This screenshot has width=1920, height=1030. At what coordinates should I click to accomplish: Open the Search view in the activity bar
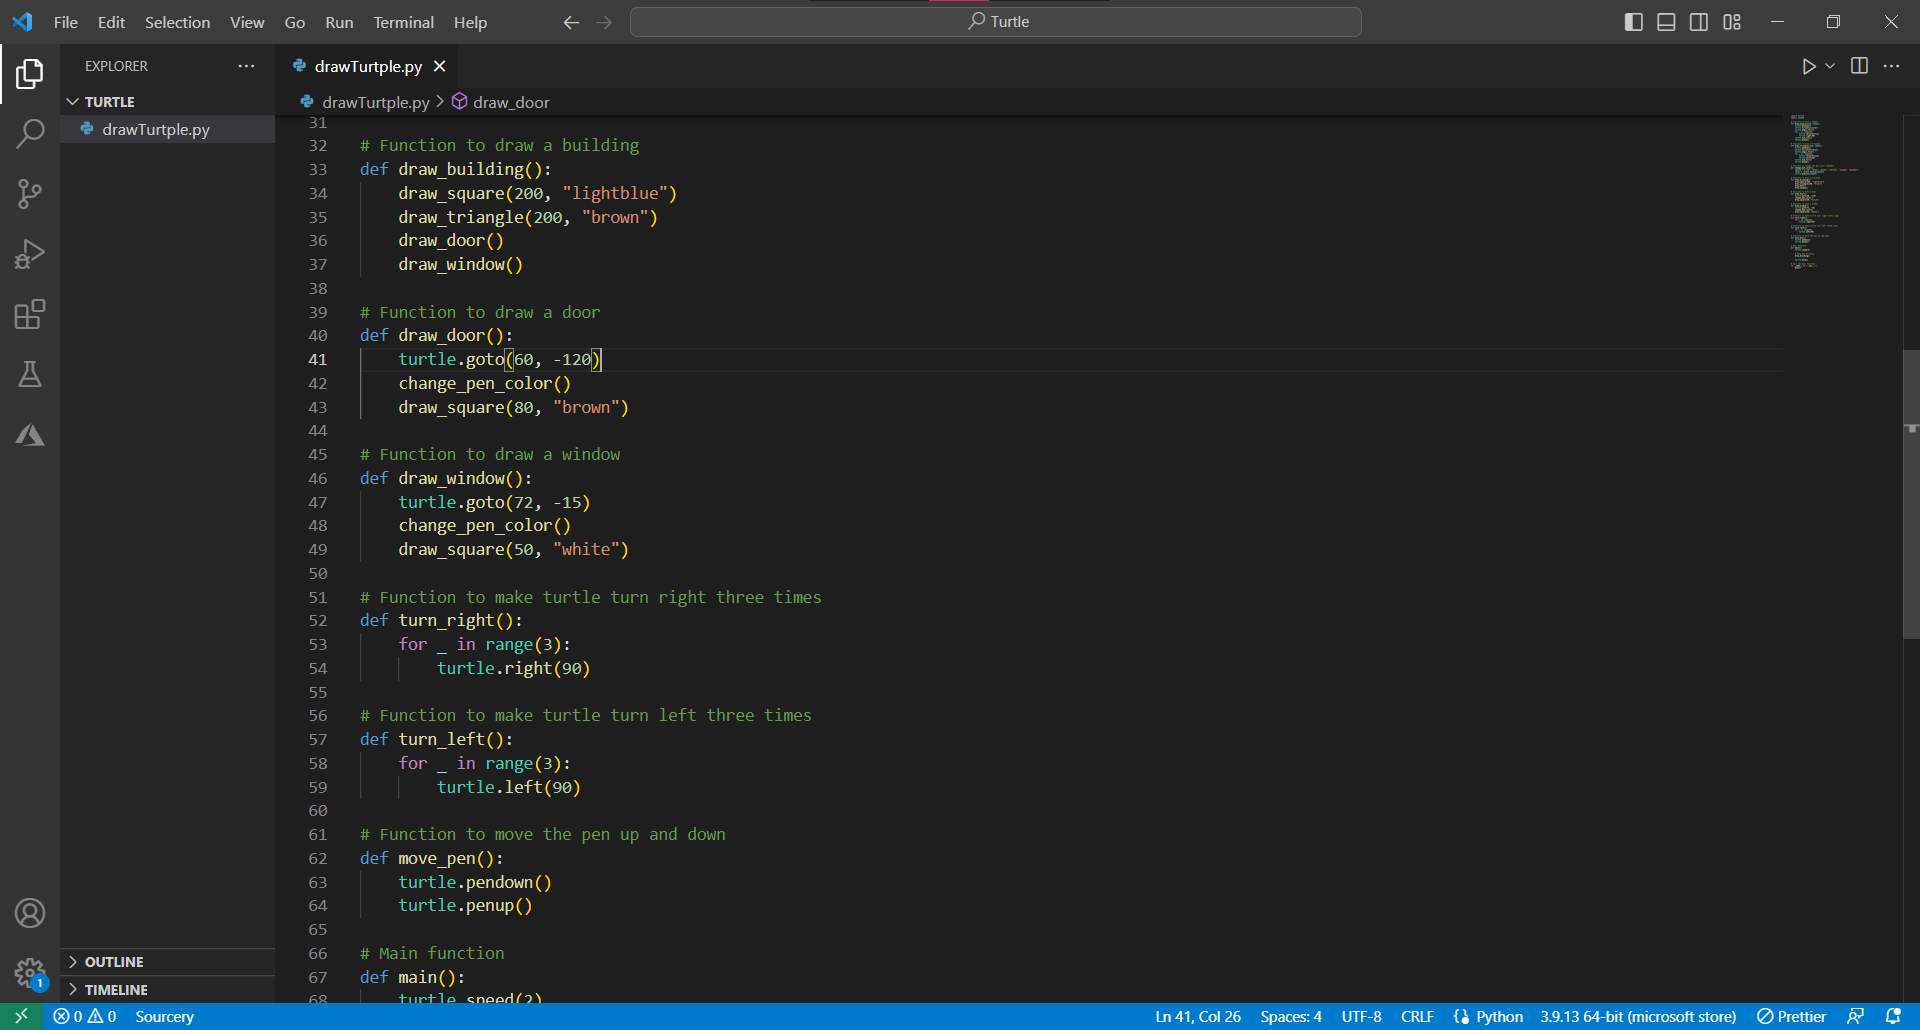[30, 133]
